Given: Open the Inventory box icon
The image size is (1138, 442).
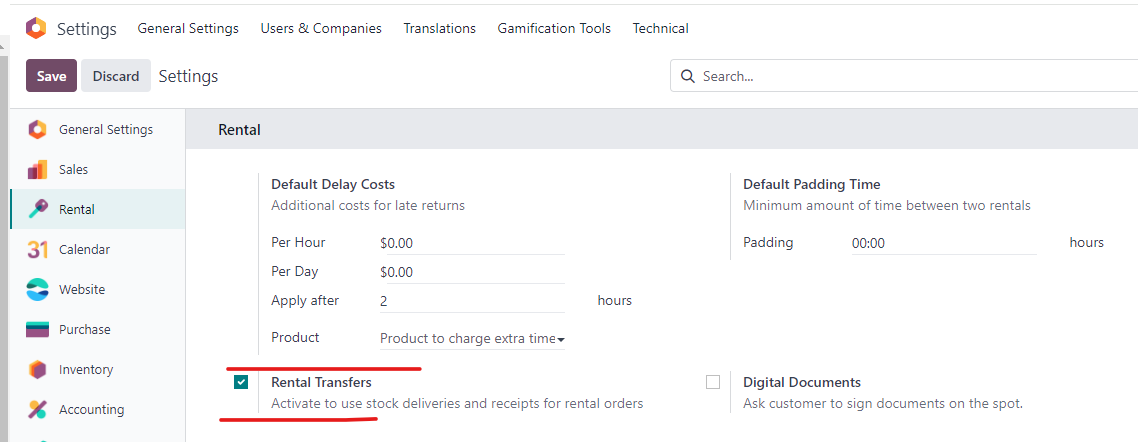Looking at the screenshot, I should pos(37,369).
